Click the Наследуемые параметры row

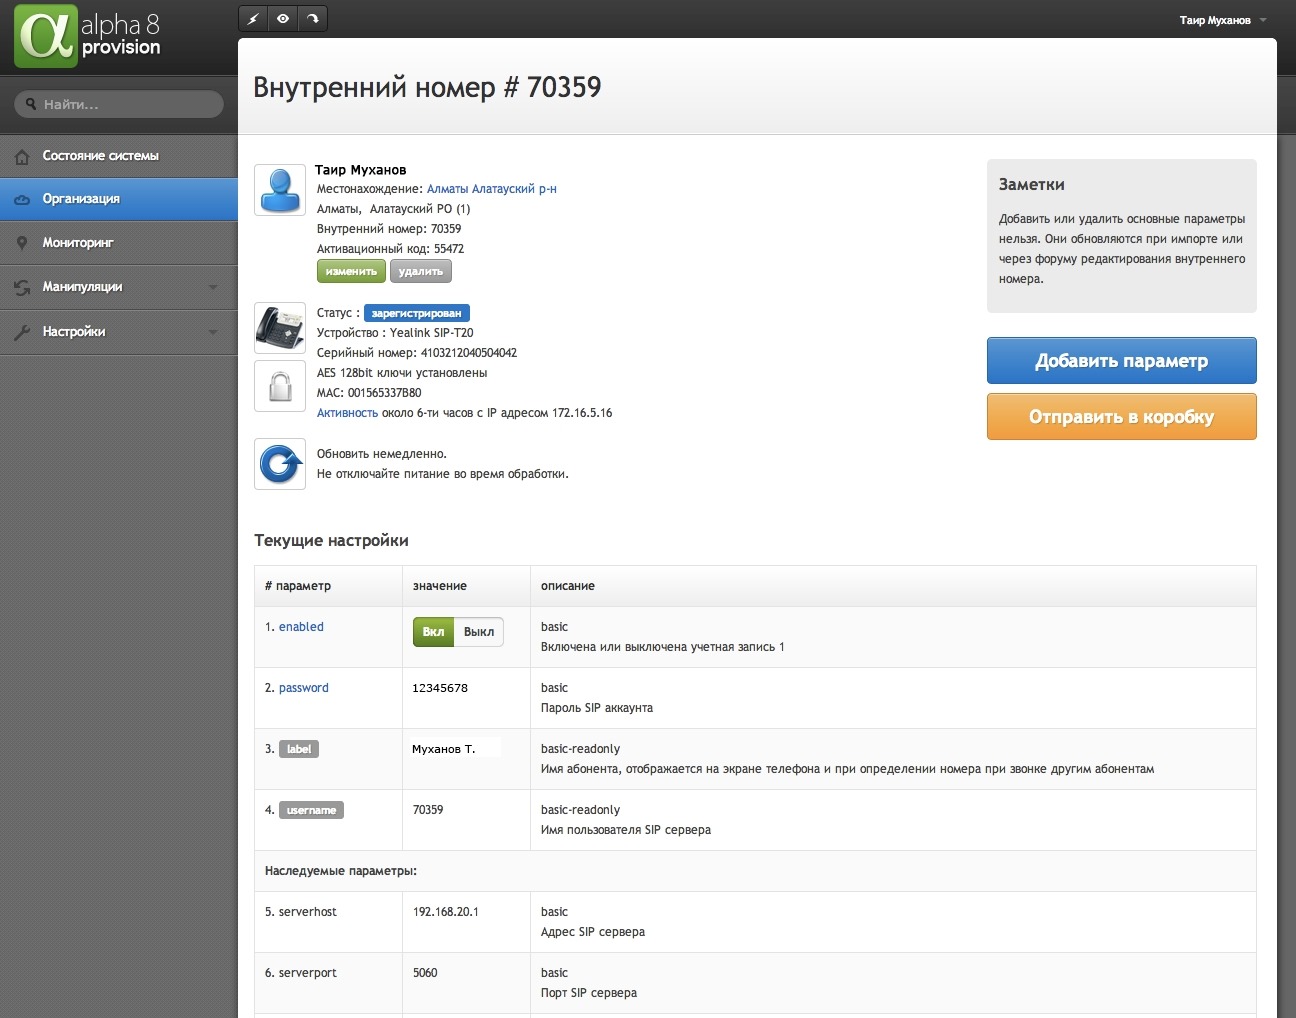point(755,871)
